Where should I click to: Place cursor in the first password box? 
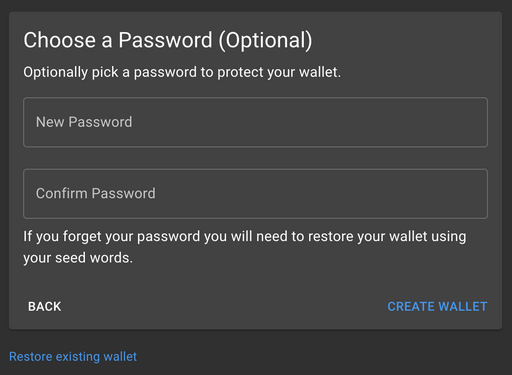click(x=255, y=122)
